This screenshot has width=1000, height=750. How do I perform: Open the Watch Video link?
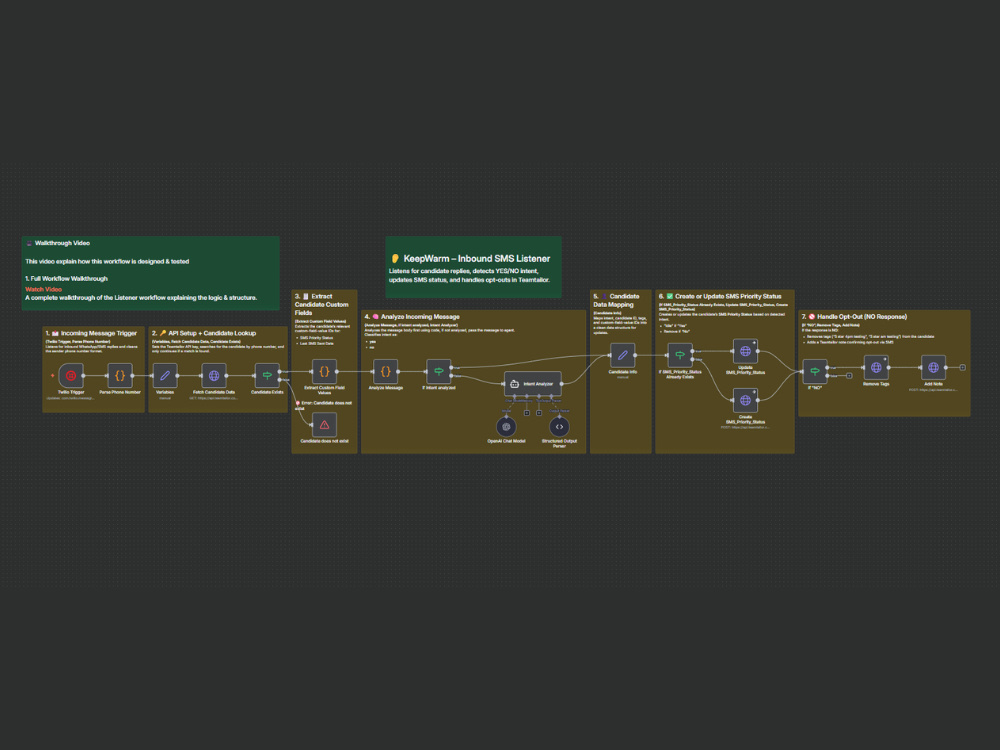[43, 290]
